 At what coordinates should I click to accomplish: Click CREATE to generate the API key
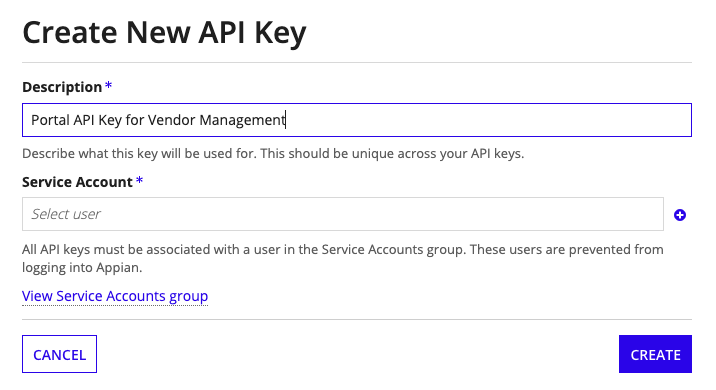[655, 354]
